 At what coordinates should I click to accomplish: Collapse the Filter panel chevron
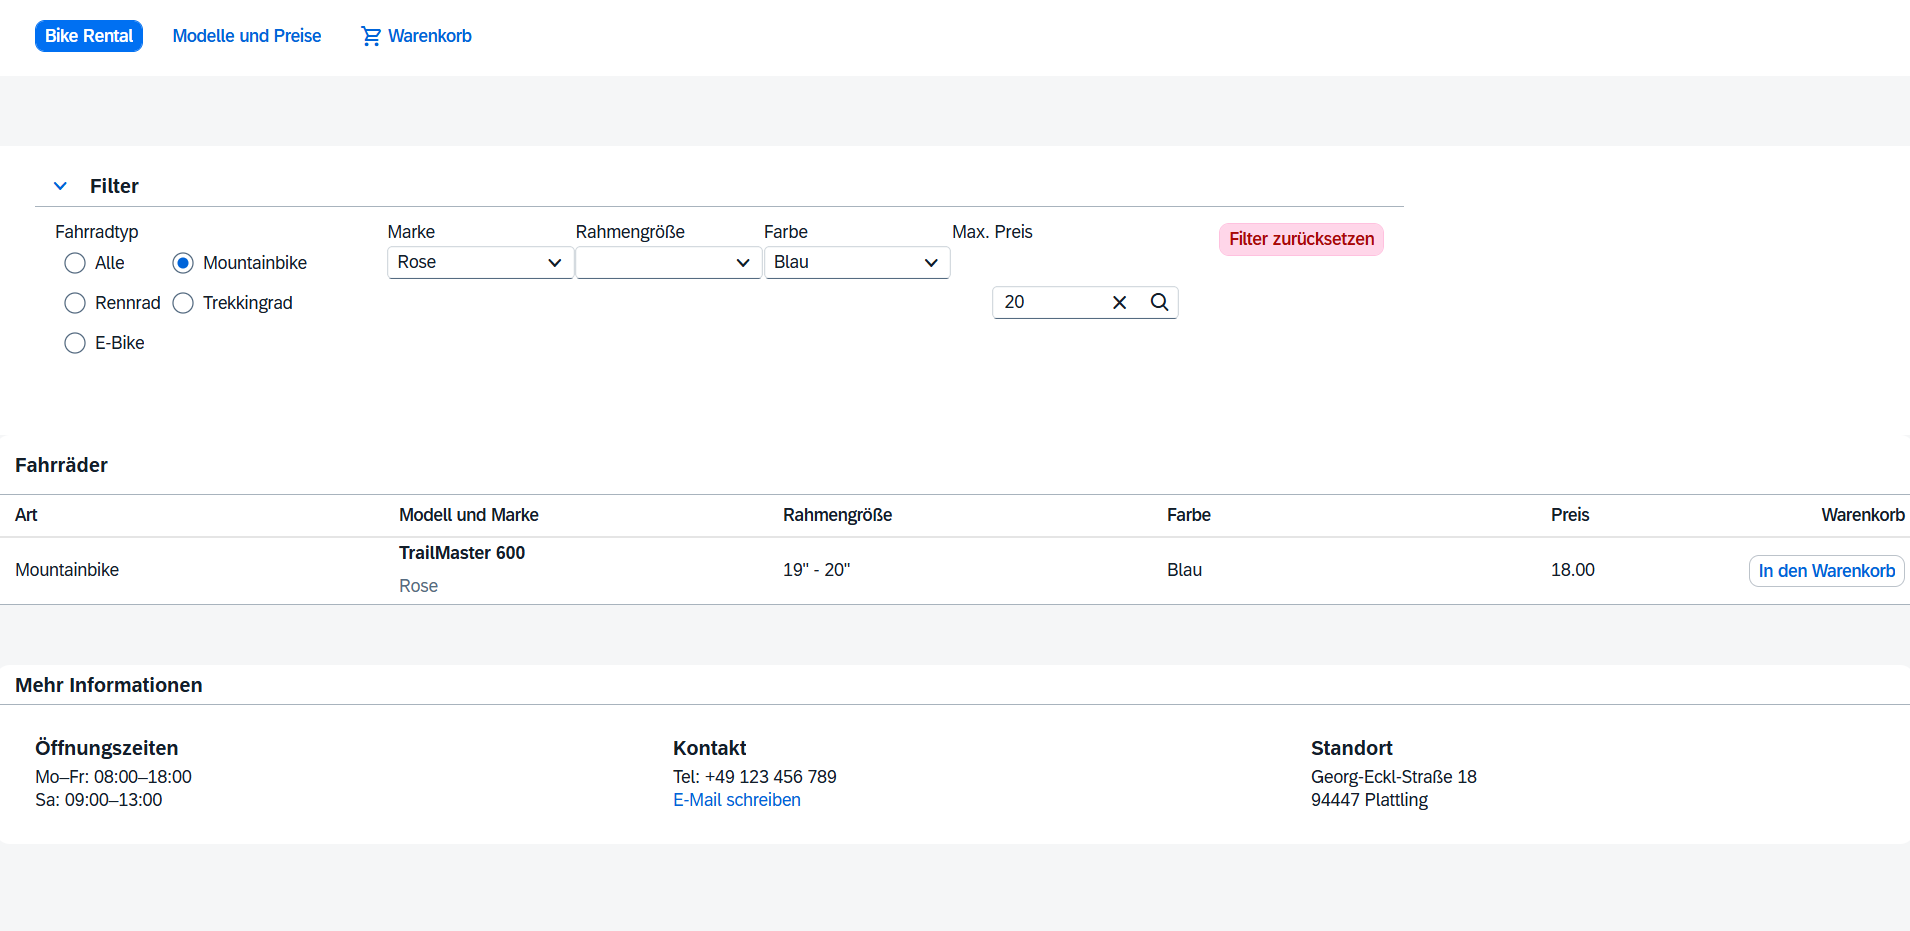pos(60,186)
